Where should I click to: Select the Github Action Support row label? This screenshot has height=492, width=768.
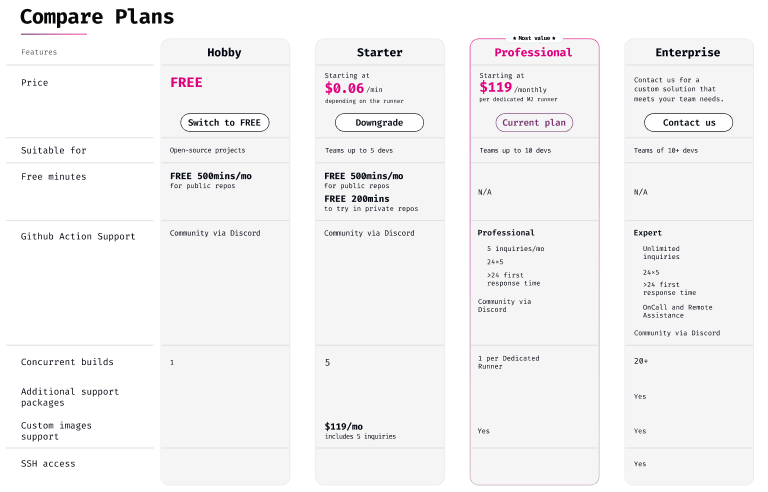78,236
